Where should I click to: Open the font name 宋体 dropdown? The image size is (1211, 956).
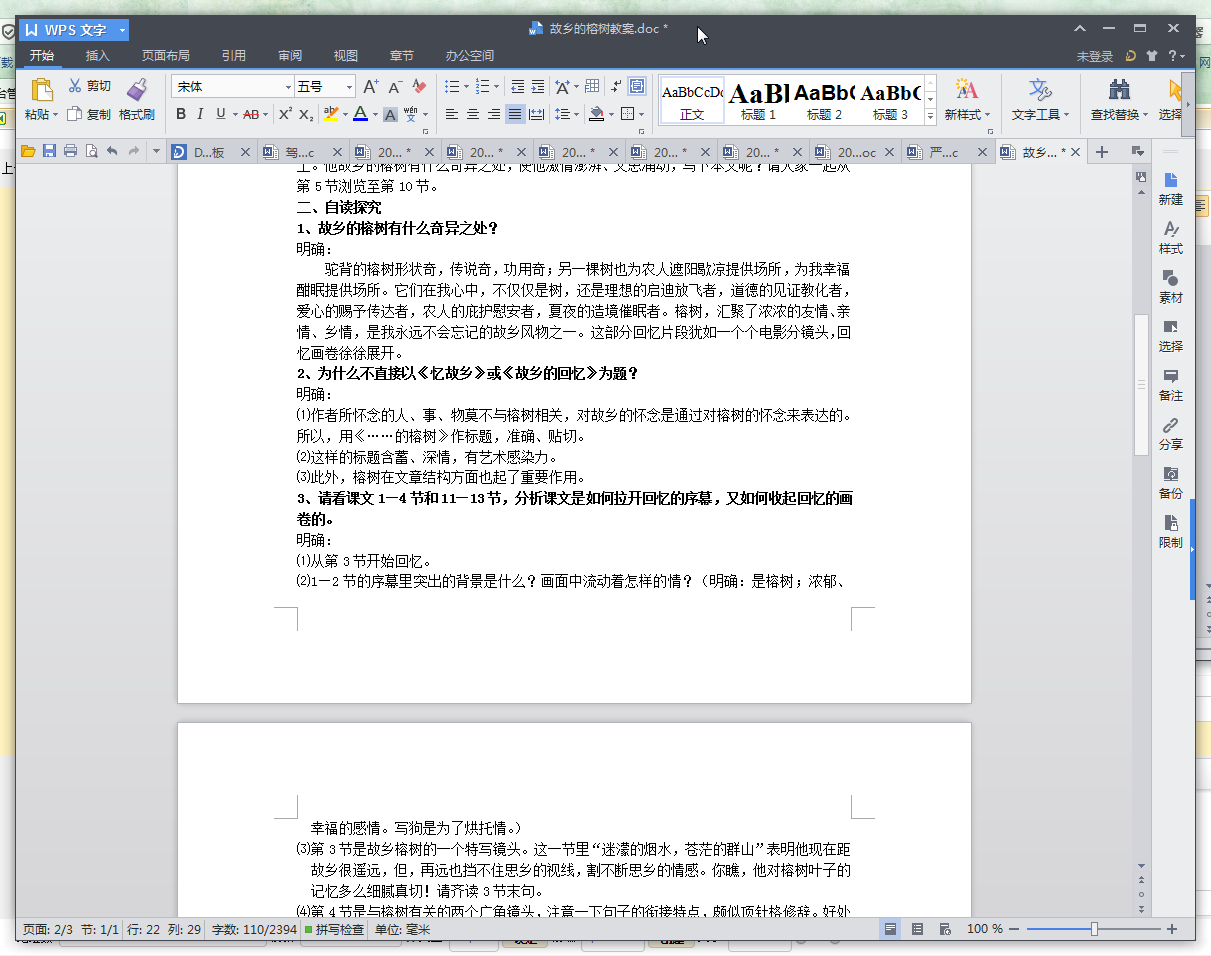[x=288, y=87]
